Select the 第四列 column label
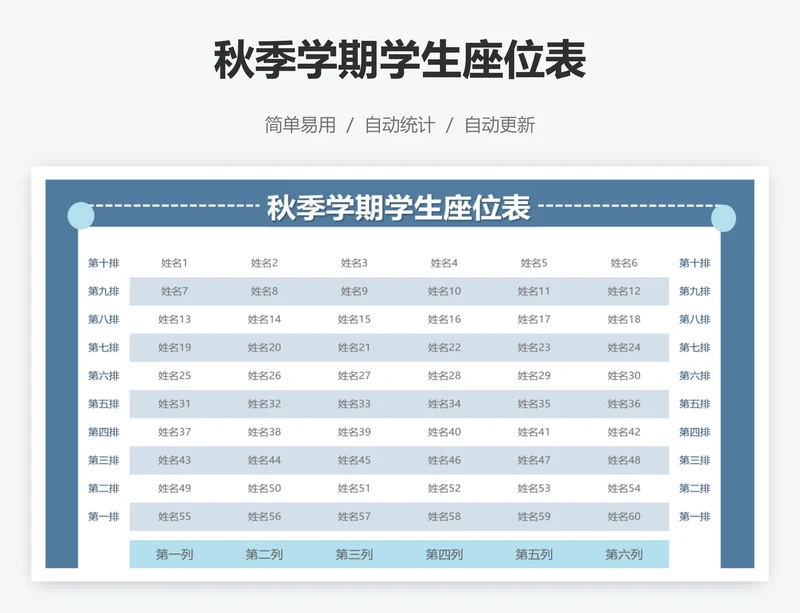The width and height of the screenshot is (800, 613). click(444, 554)
